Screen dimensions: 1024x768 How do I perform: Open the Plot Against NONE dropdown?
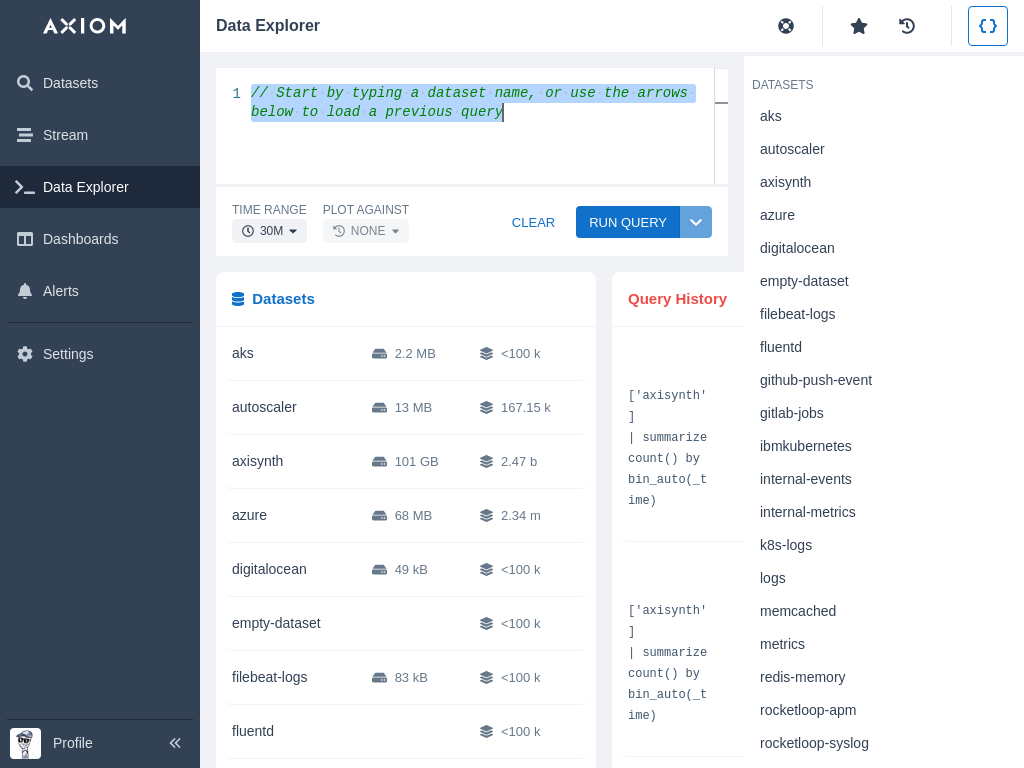pos(366,231)
